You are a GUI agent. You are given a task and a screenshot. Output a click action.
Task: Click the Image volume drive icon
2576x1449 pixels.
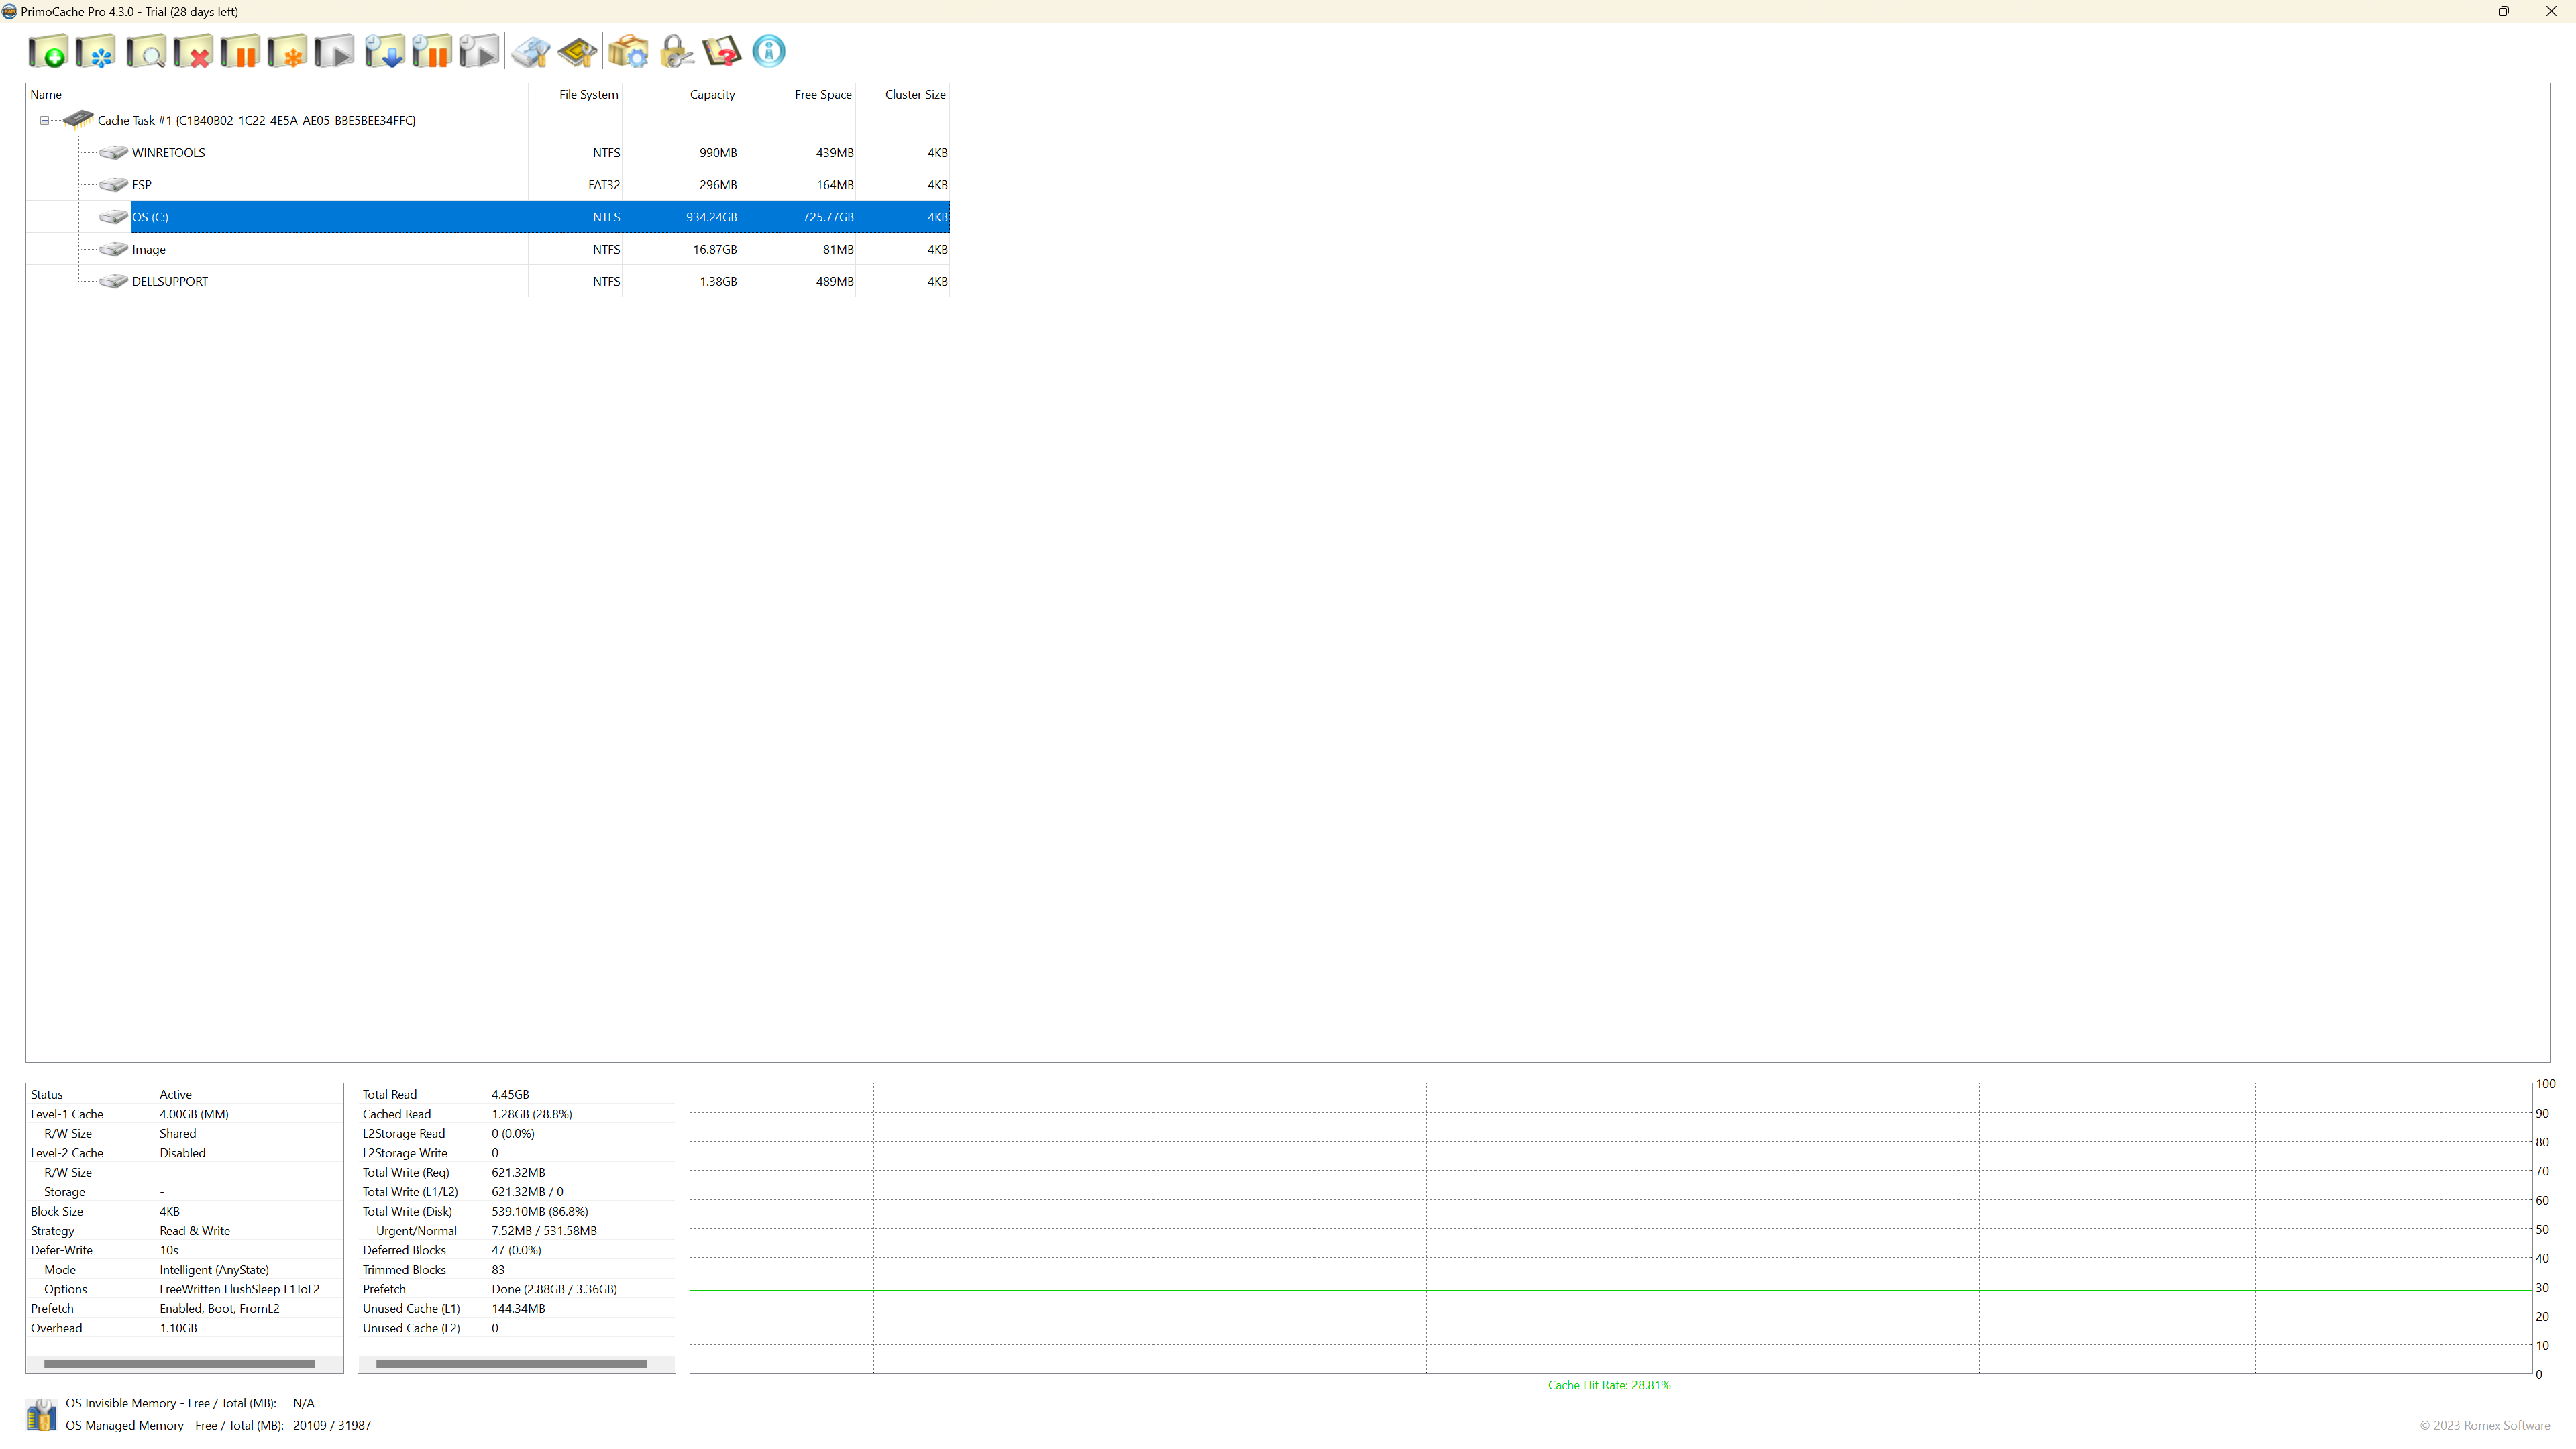point(114,249)
